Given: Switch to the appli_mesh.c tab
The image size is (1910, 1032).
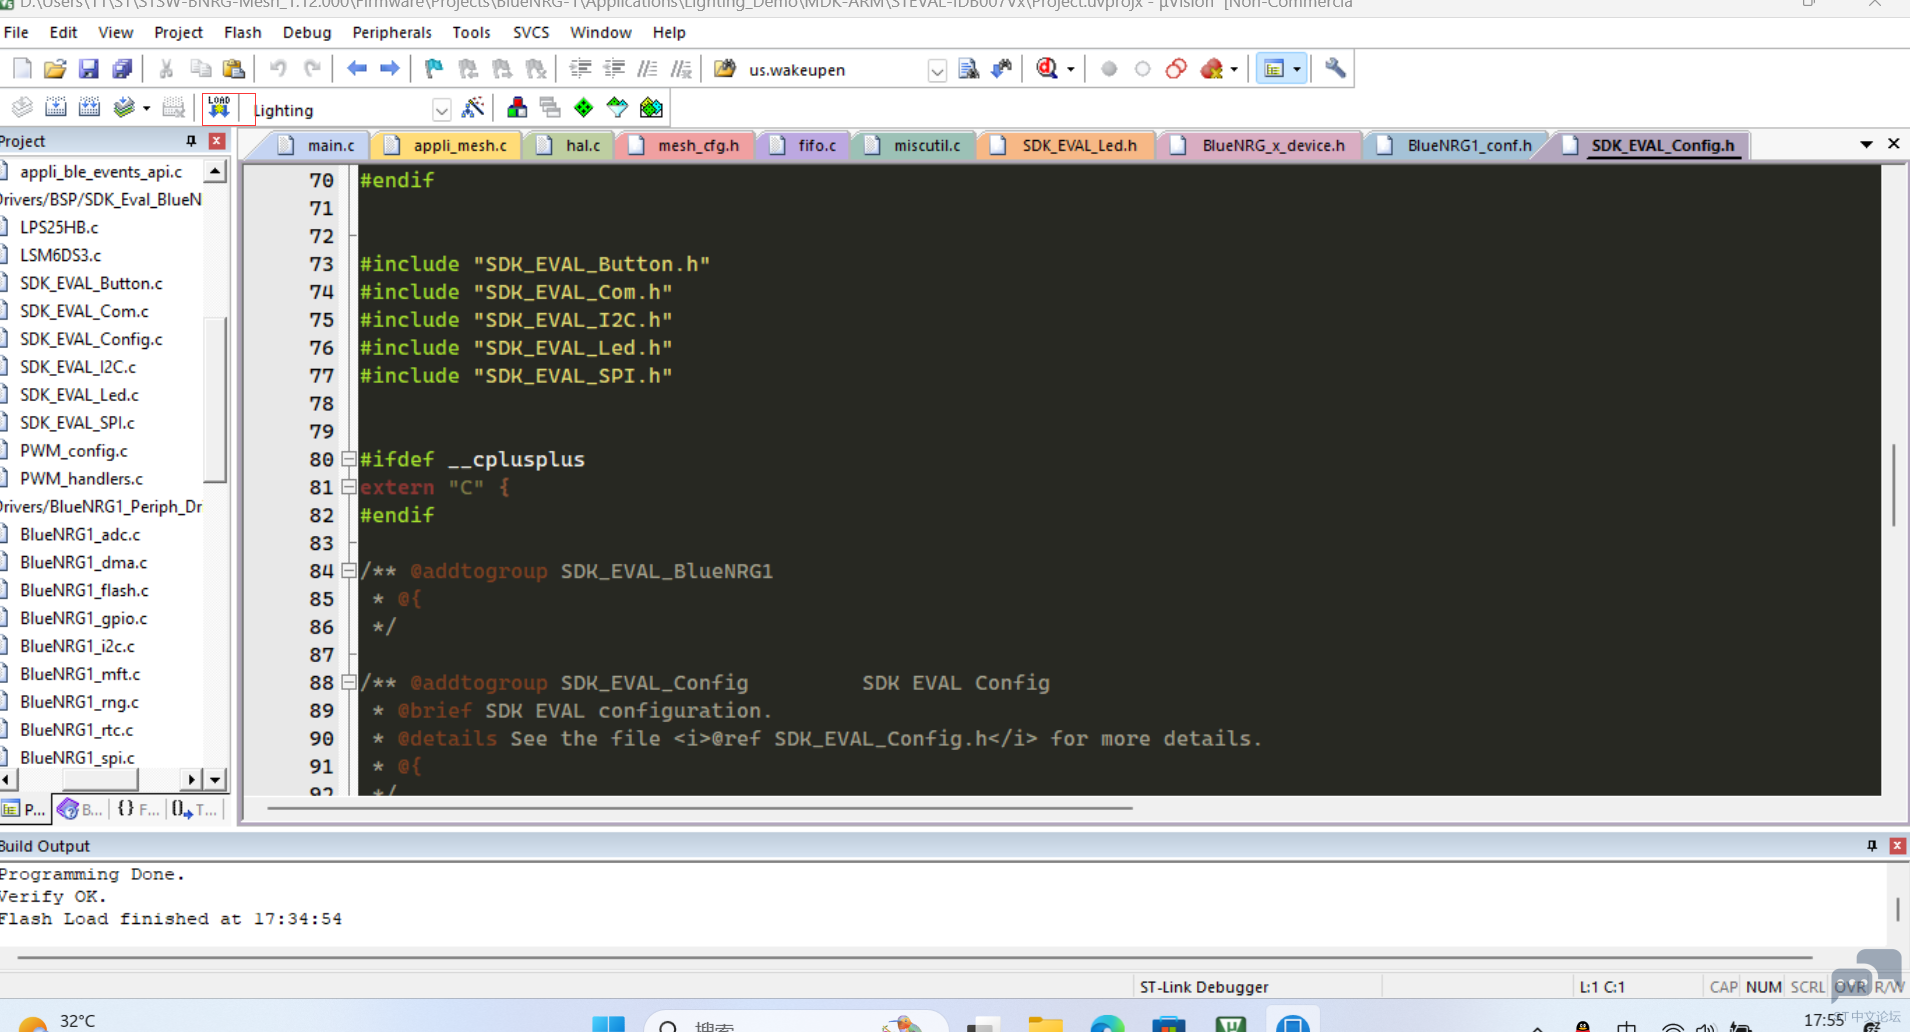Looking at the screenshot, I should click(448, 145).
